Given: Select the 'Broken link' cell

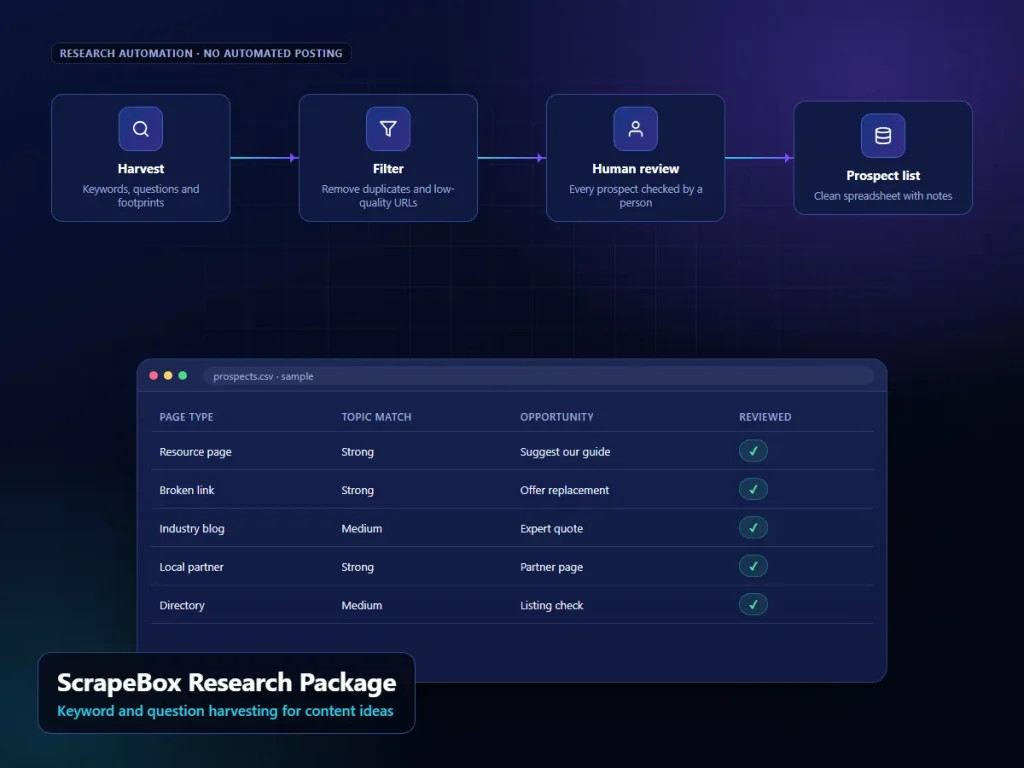Looking at the screenshot, I should pyautogui.click(x=187, y=490).
